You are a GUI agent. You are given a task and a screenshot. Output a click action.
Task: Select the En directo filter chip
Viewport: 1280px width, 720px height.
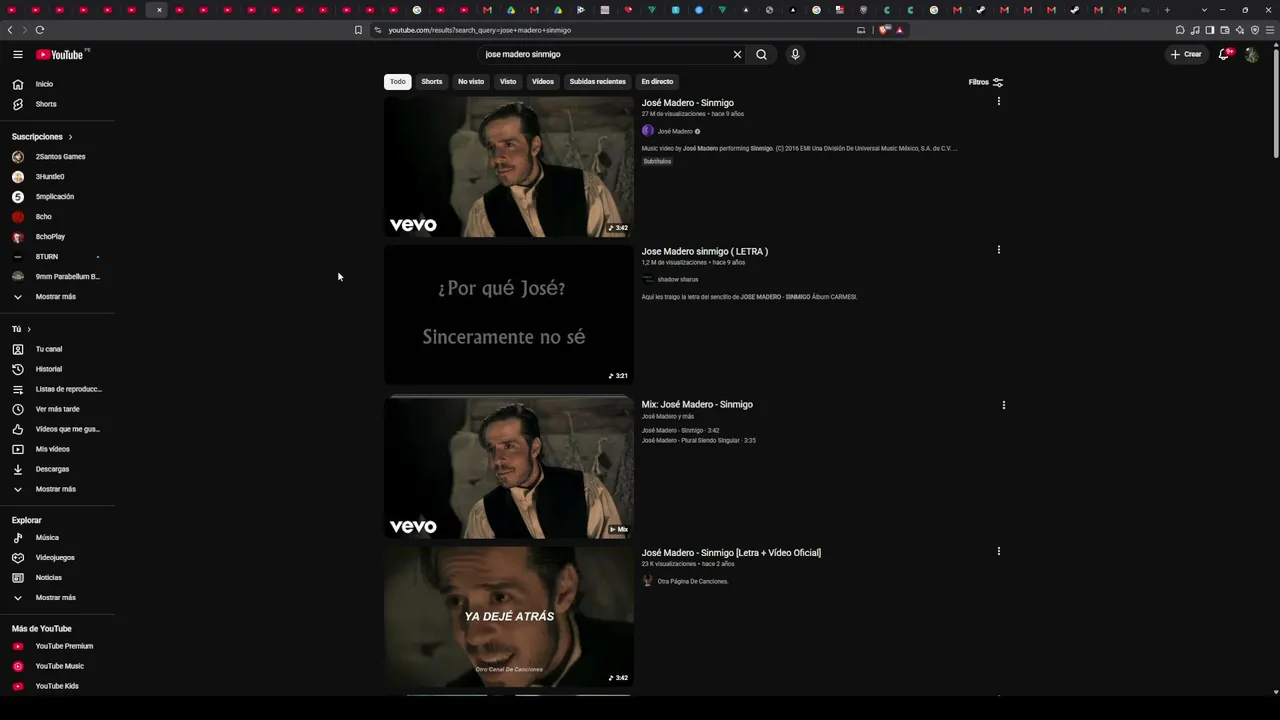pos(657,82)
